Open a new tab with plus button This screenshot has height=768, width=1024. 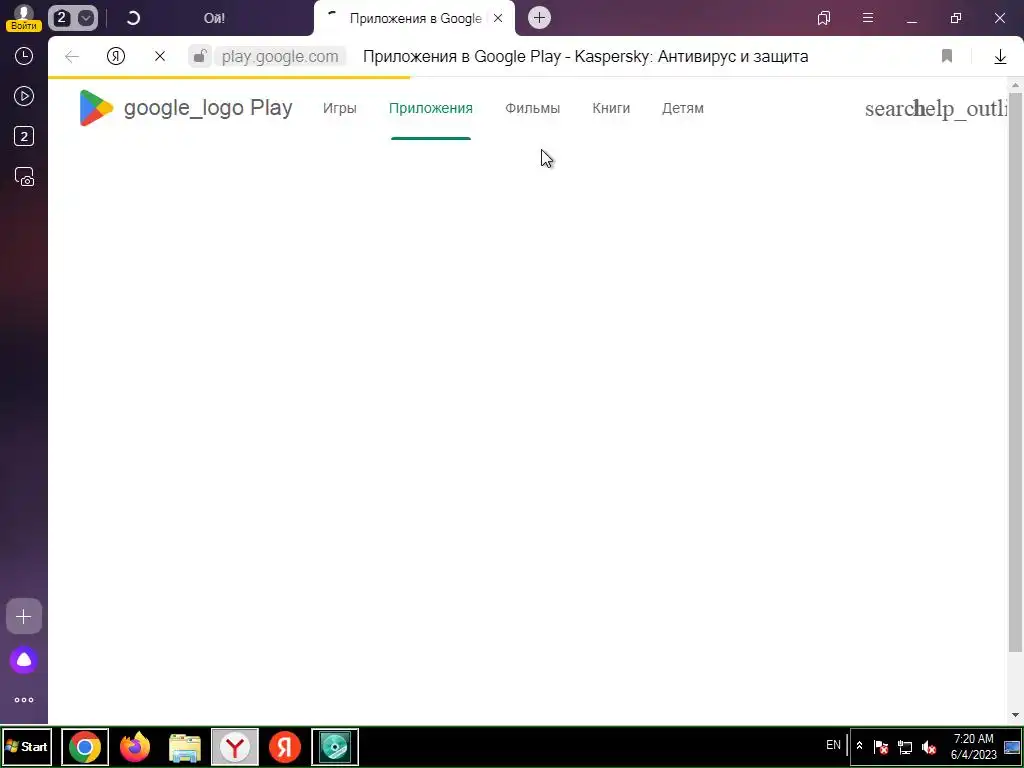click(x=539, y=18)
